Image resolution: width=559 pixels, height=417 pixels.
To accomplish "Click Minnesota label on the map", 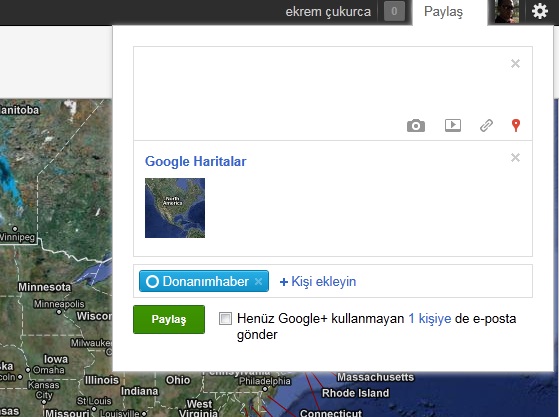I will tap(45, 287).
